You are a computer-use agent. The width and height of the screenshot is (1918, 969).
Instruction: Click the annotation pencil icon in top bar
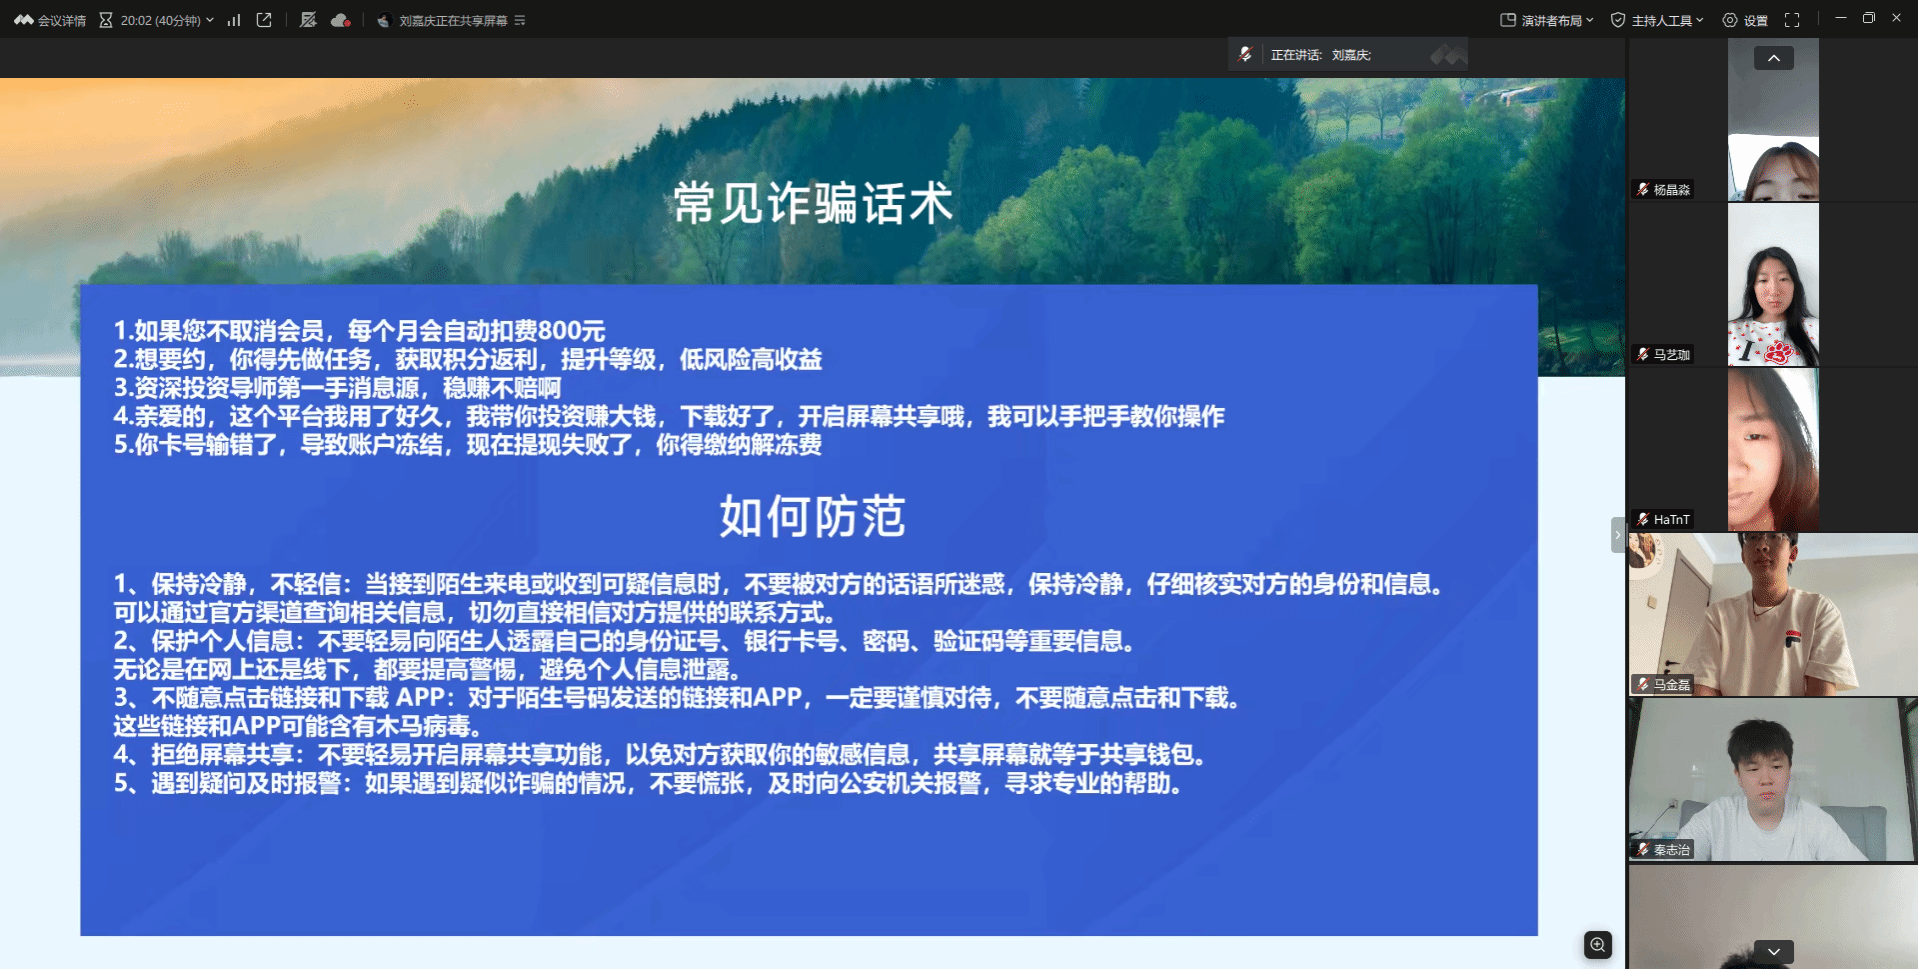click(x=308, y=20)
